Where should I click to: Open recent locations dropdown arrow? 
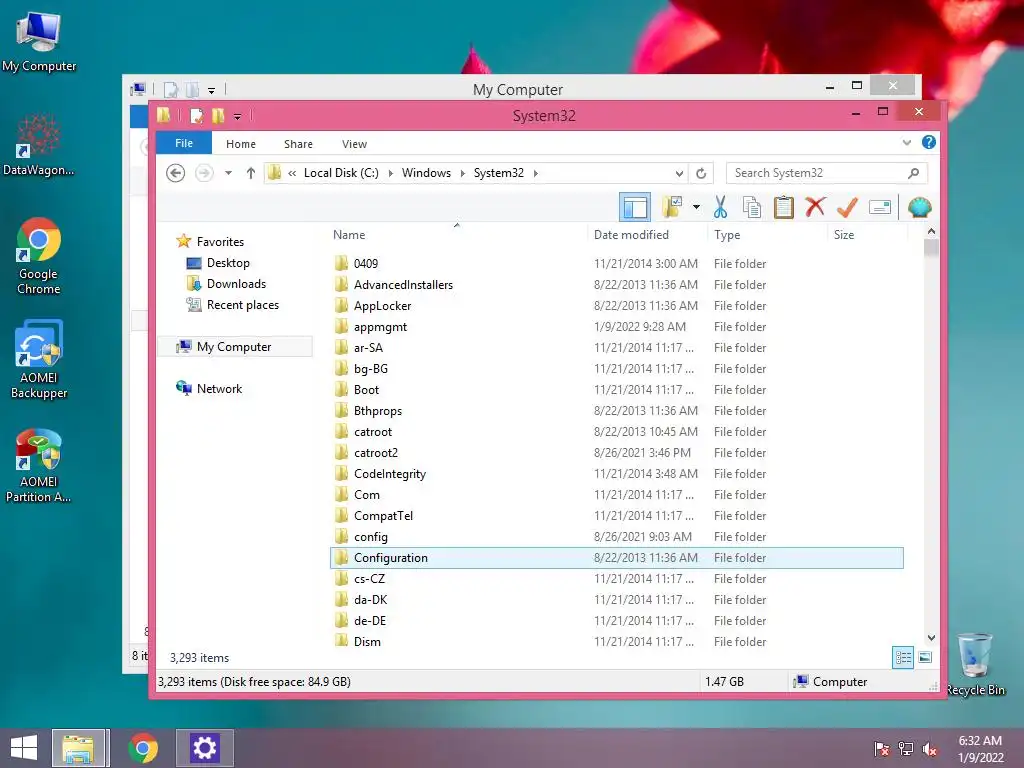click(x=229, y=173)
